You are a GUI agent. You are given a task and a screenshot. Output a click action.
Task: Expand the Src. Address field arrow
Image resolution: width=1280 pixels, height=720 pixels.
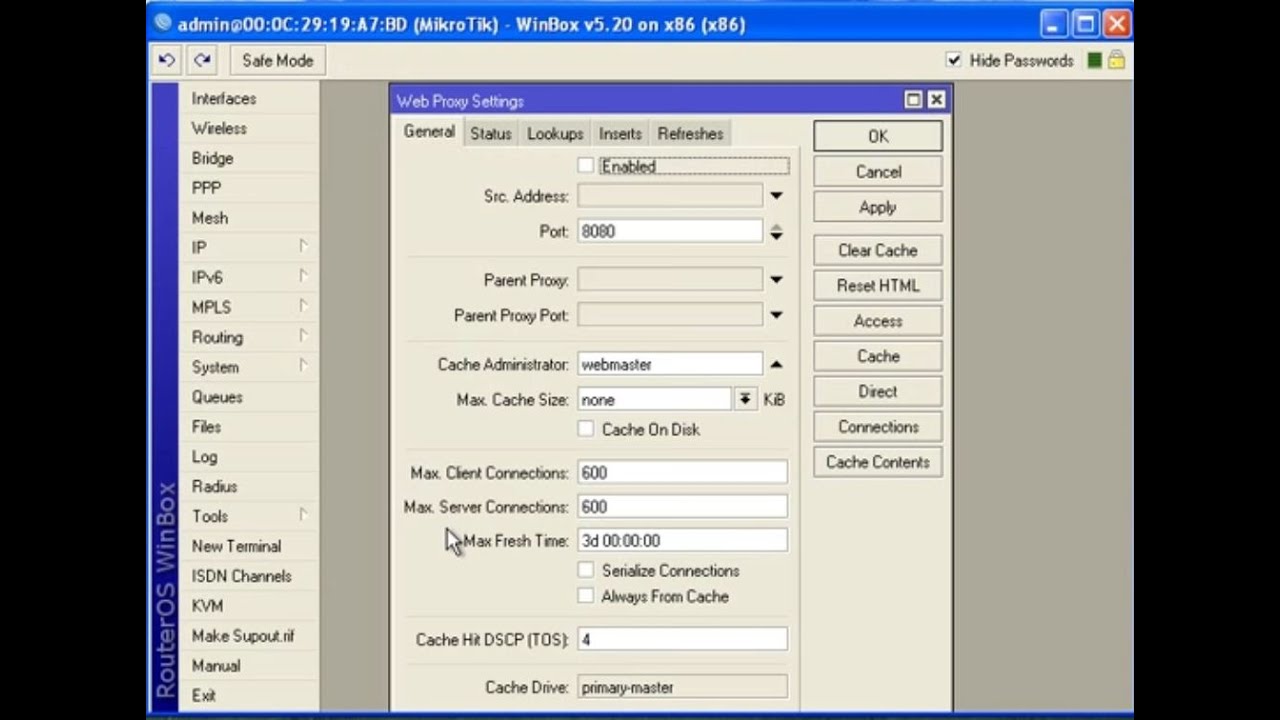[x=776, y=196]
